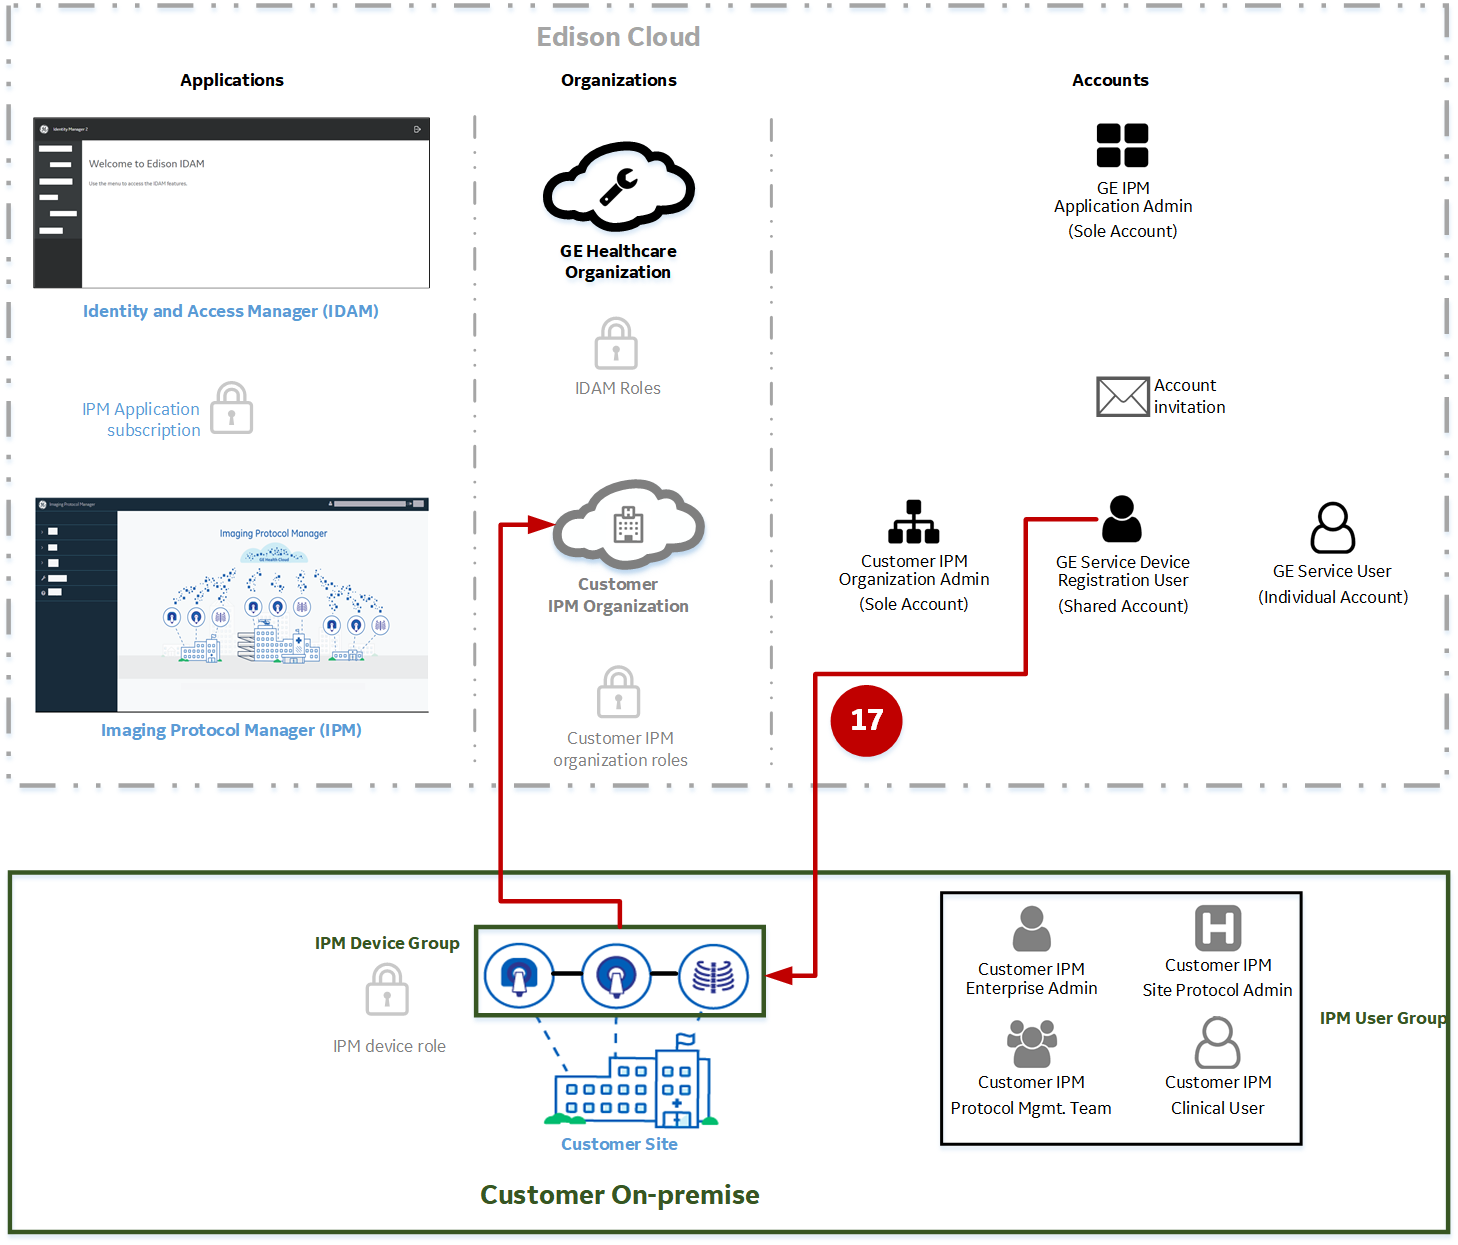1458x1245 pixels.
Task: Open the Identity and Access Manager (IDAM) link
Action: point(230,311)
